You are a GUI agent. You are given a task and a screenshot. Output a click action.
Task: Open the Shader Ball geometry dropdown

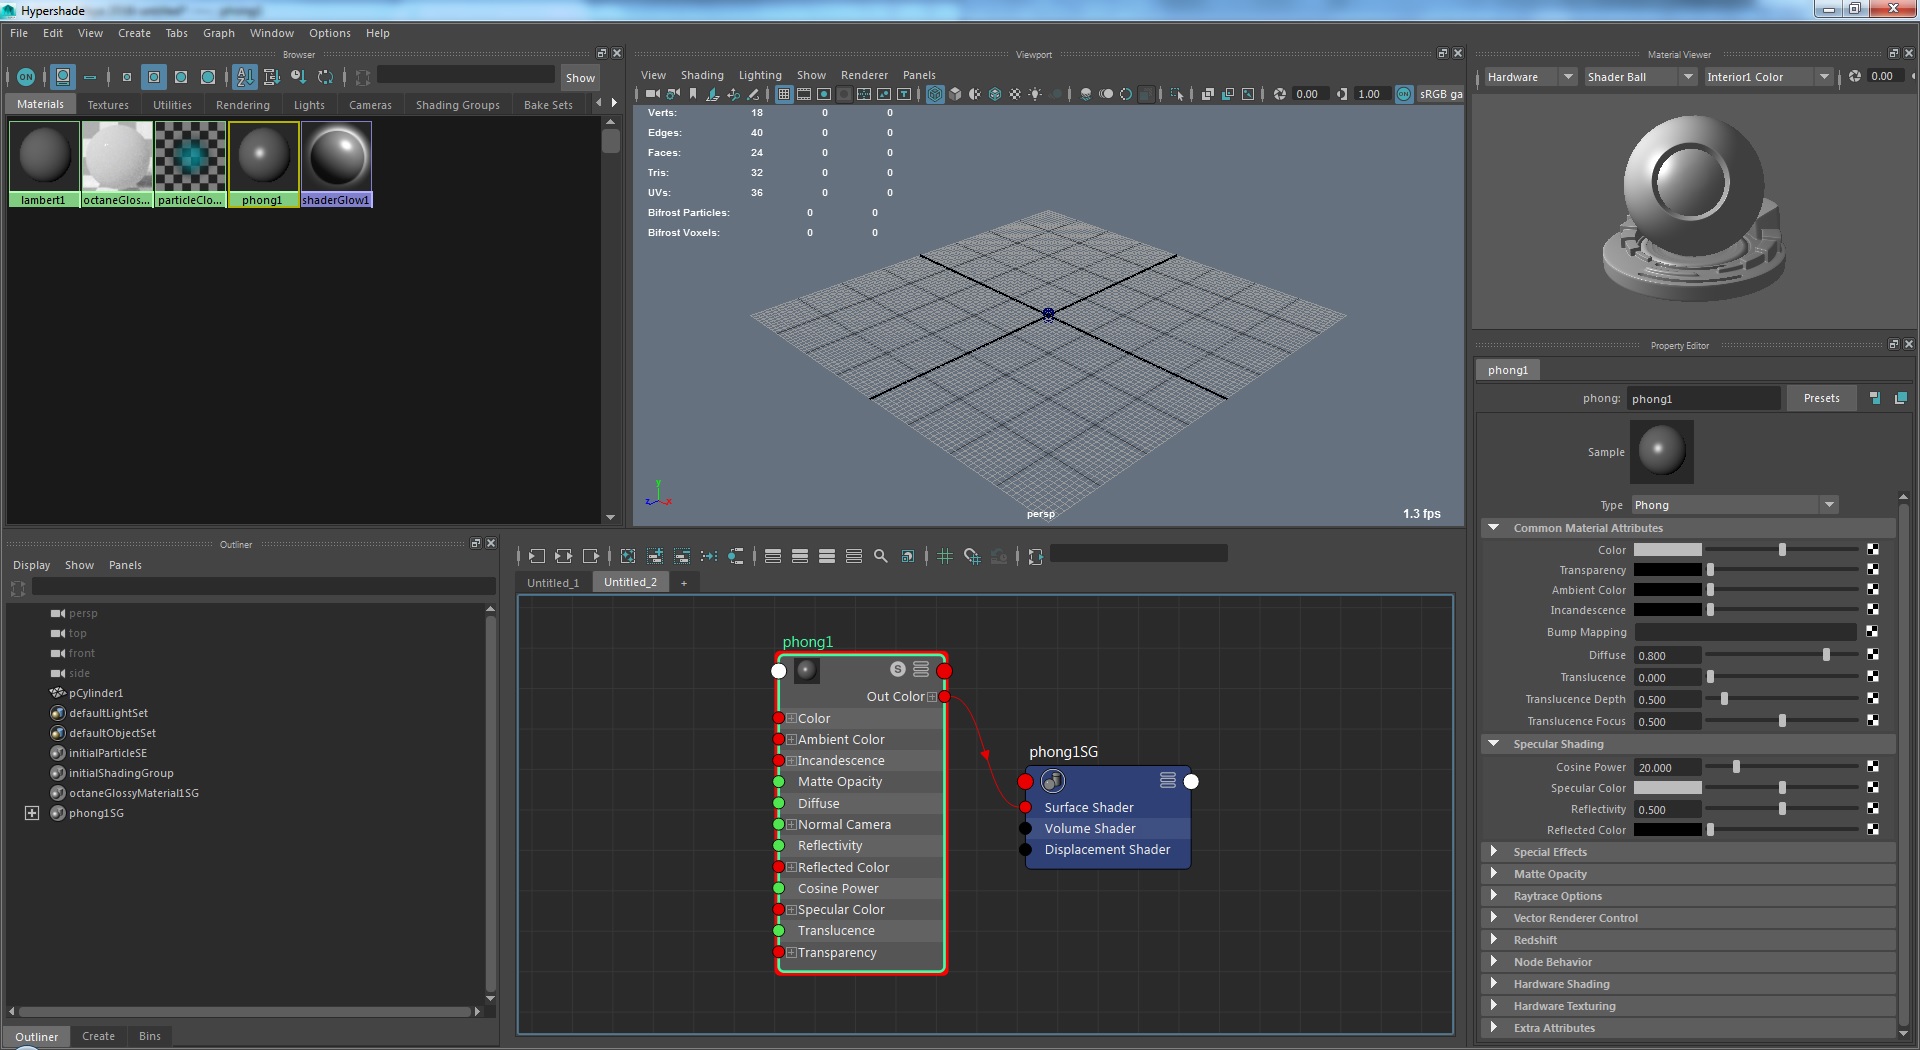[1639, 77]
